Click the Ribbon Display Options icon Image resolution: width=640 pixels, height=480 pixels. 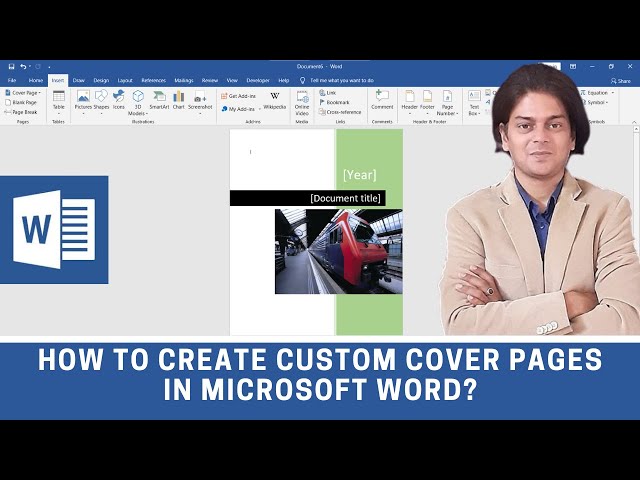[573, 66]
